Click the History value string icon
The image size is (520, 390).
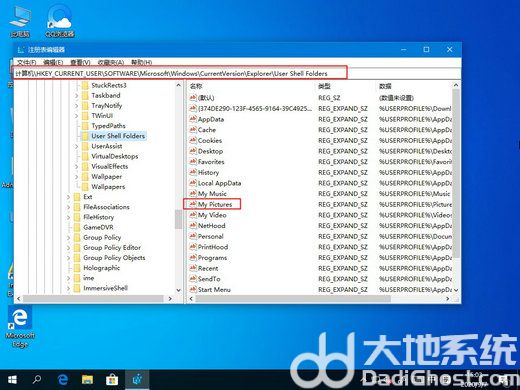pos(193,172)
